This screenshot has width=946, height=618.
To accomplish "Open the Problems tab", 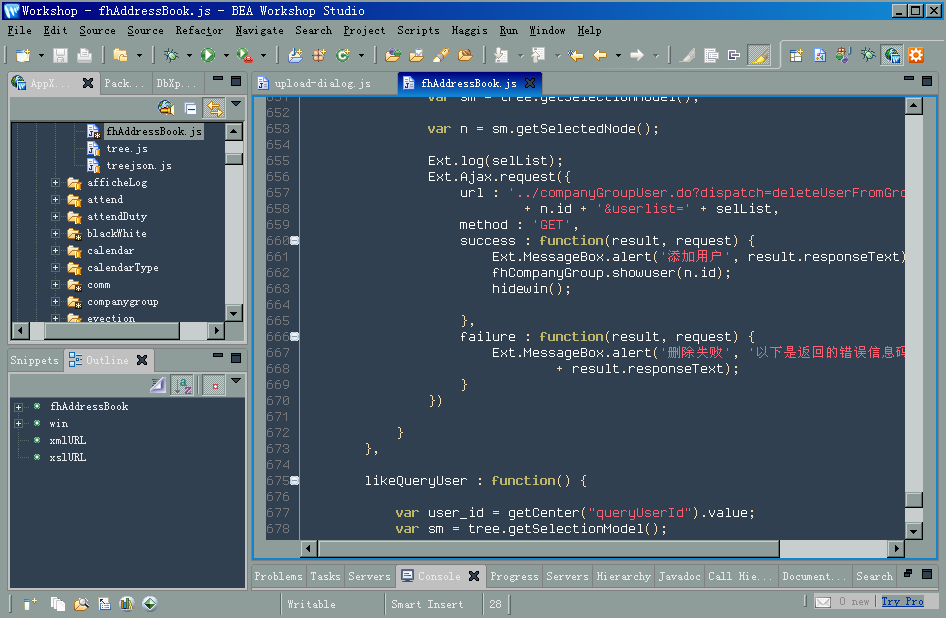I will [278, 576].
